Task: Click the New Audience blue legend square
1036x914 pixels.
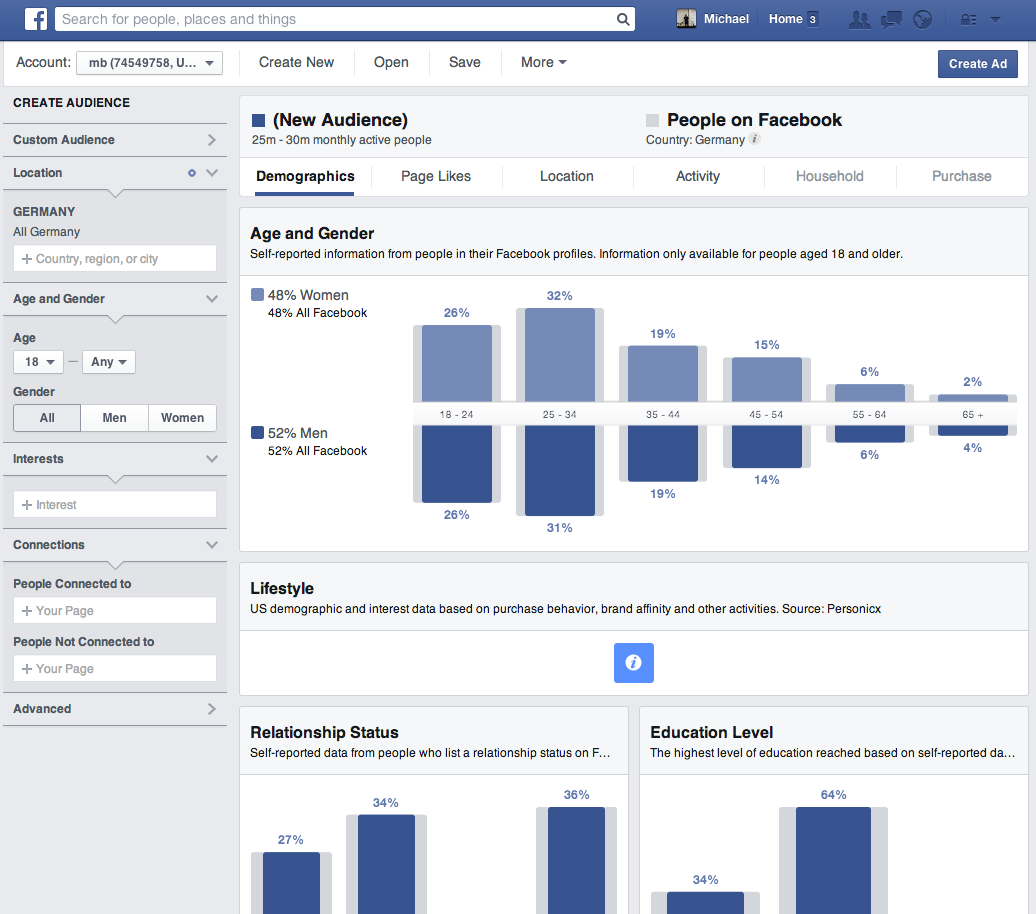Action: (x=258, y=120)
